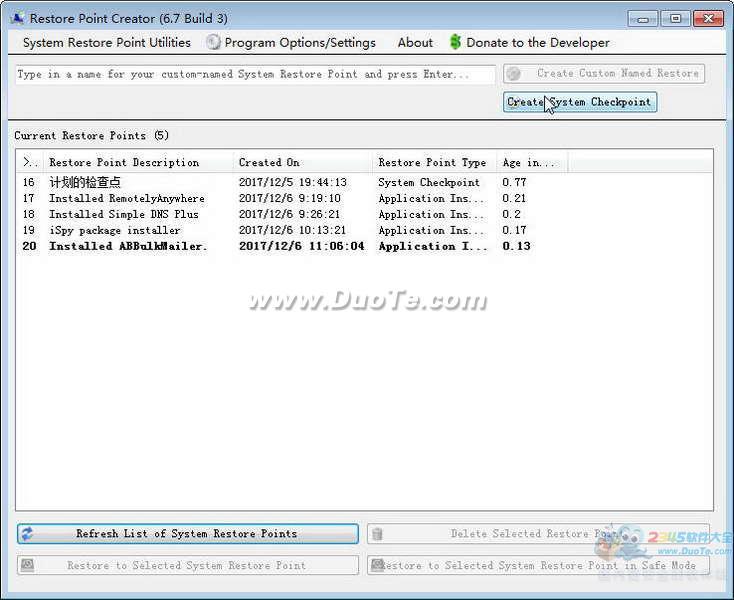The image size is (734, 600).
Task: Click the refresh arrows icon on Refresh button
Action: point(28,534)
